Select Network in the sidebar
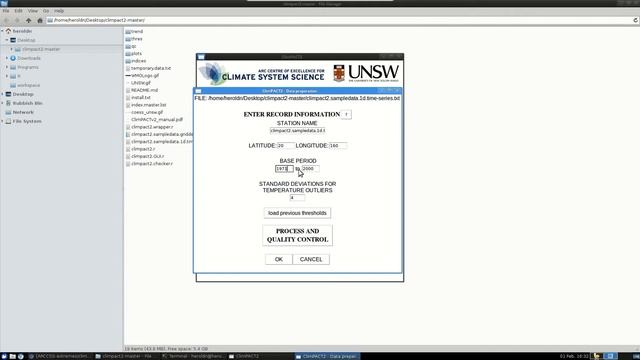640x360 pixels. point(23,112)
